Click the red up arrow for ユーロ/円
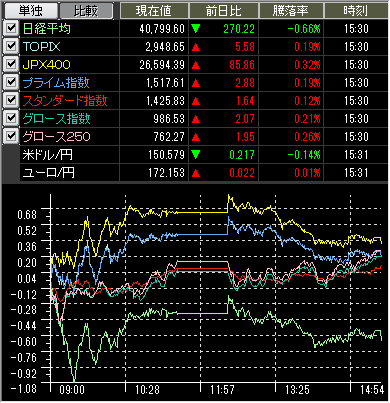Viewport: 390px width, 403px height. click(x=196, y=173)
